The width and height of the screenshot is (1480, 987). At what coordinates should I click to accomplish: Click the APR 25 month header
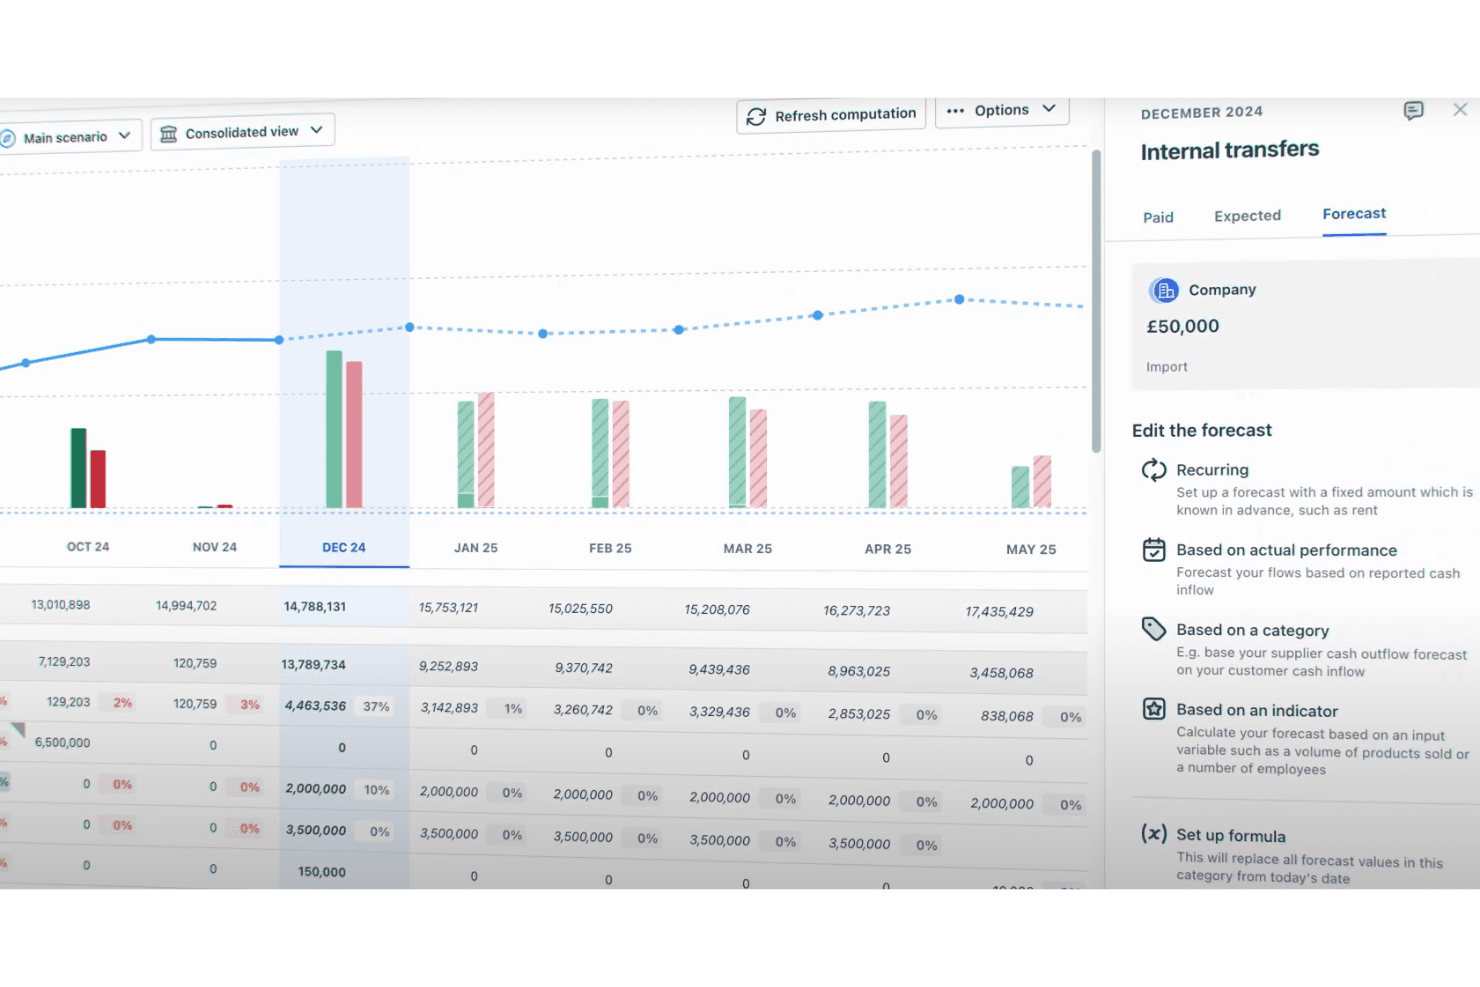(x=888, y=549)
